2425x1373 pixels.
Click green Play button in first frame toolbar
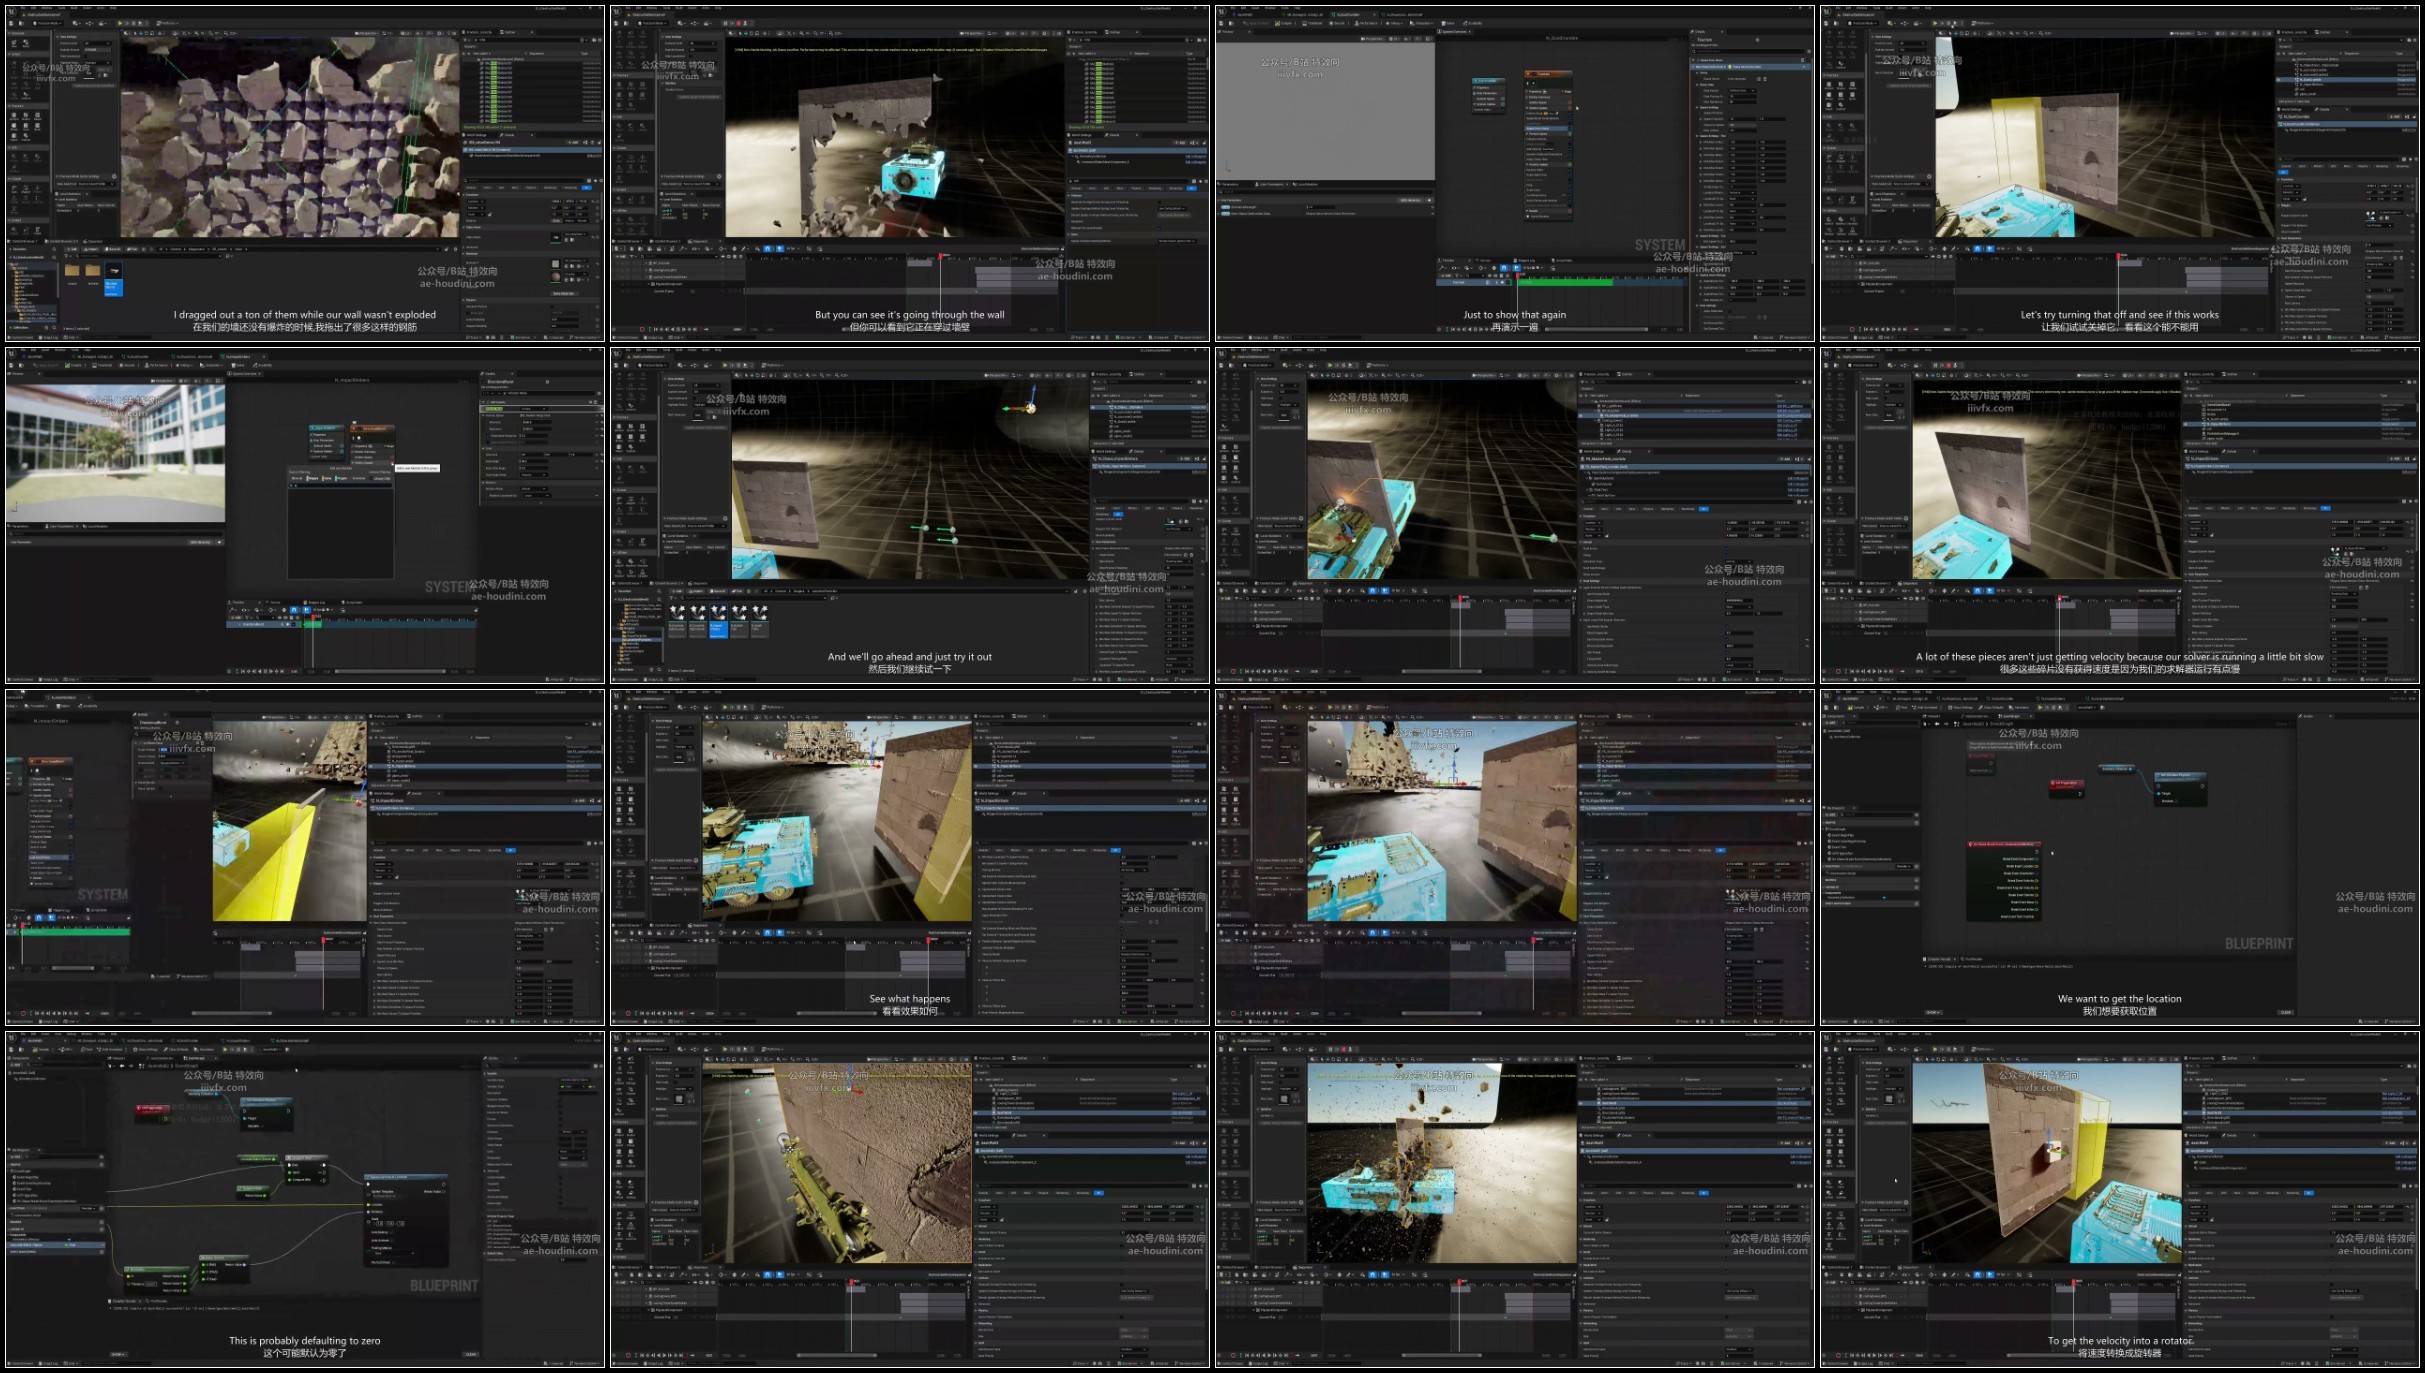tap(121, 23)
